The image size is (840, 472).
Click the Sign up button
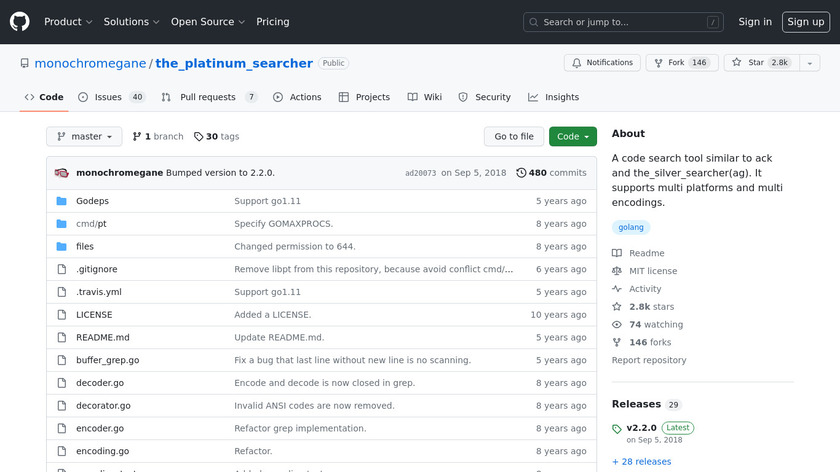pos(805,22)
